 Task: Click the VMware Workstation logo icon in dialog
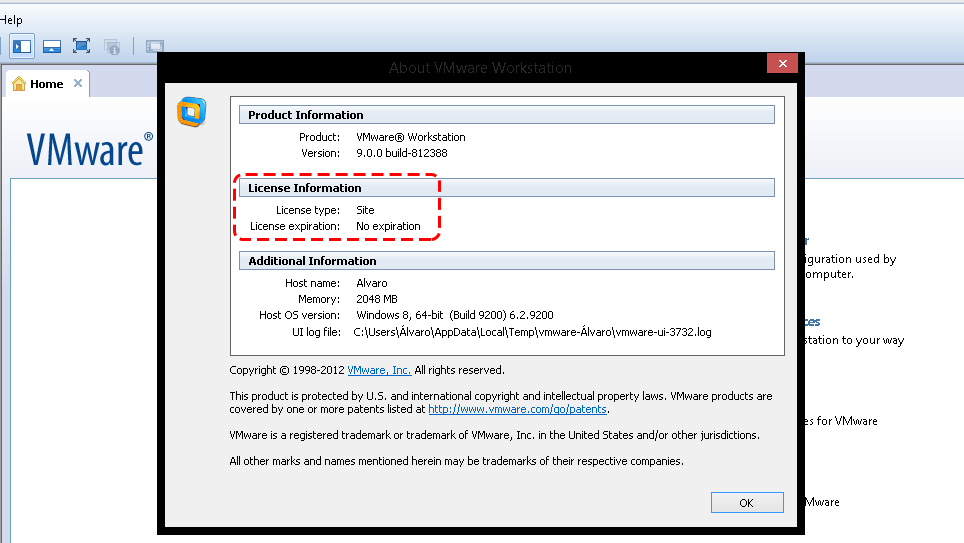click(192, 112)
